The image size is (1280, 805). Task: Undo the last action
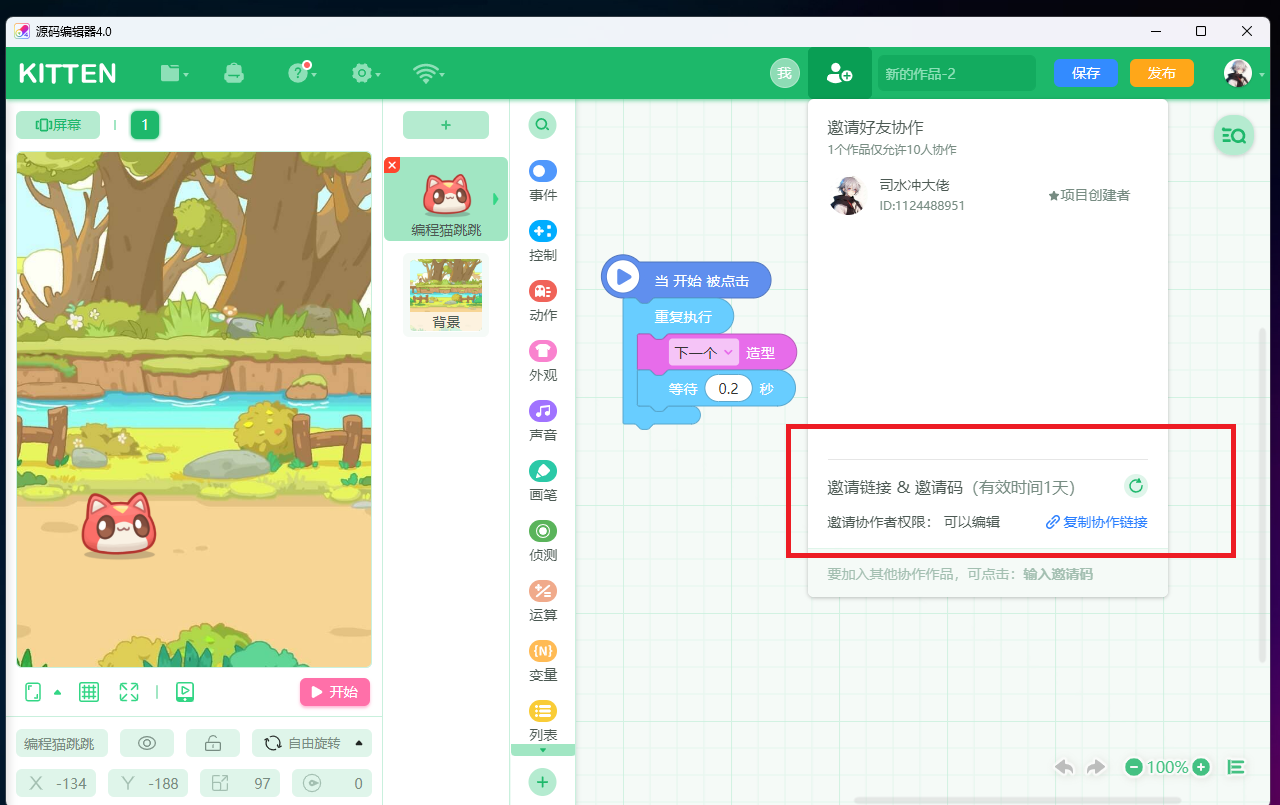(1065, 767)
